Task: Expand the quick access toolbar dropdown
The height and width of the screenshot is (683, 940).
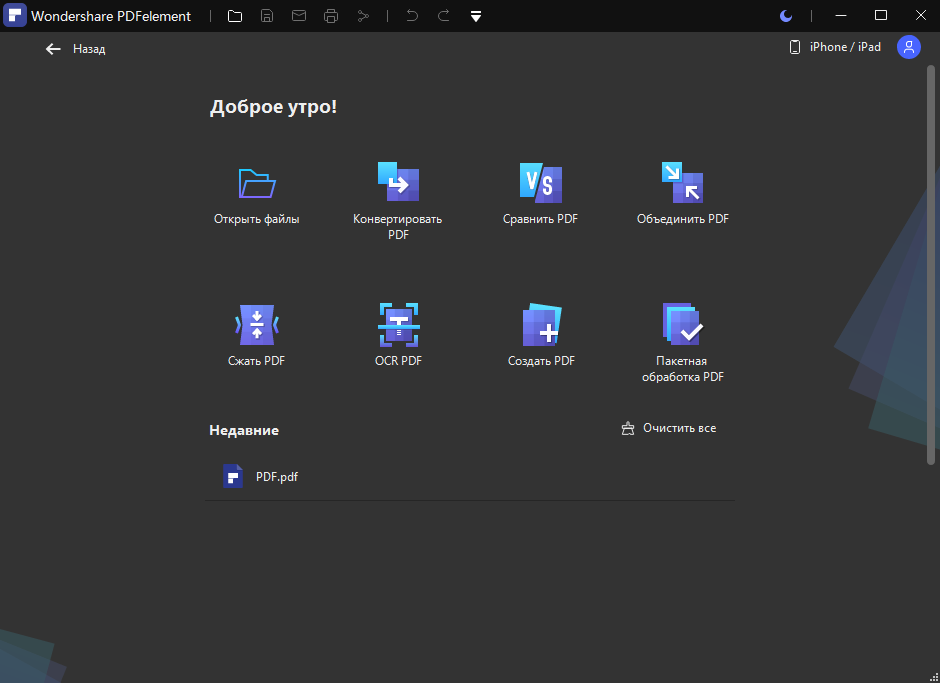Action: pos(476,17)
